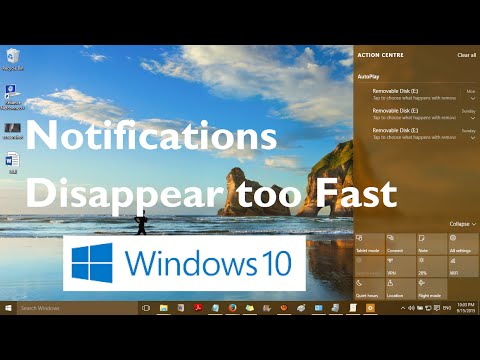Adjust brightness via the 28% tile
The image size is (480, 360).
(x=431, y=266)
